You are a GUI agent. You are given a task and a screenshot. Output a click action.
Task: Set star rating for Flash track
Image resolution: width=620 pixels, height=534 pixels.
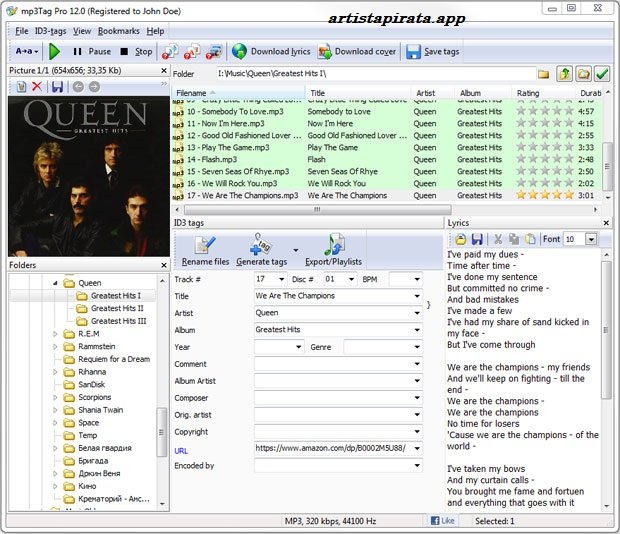pos(545,159)
